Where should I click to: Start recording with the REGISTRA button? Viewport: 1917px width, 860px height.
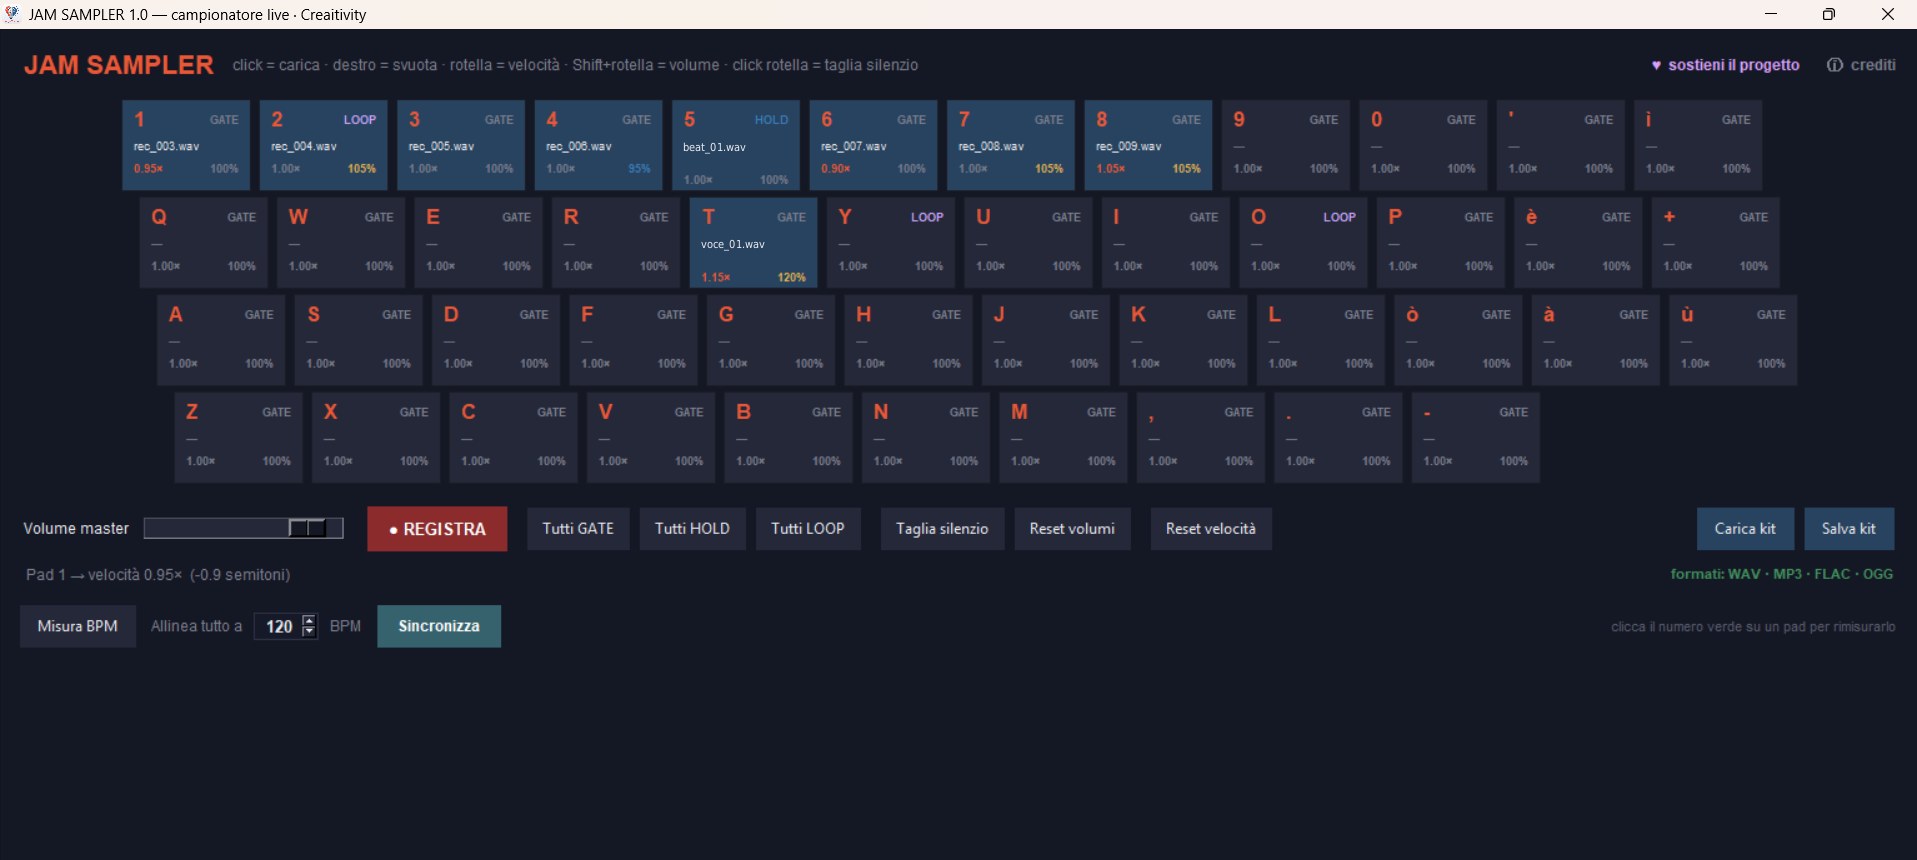tap(437, 529)
